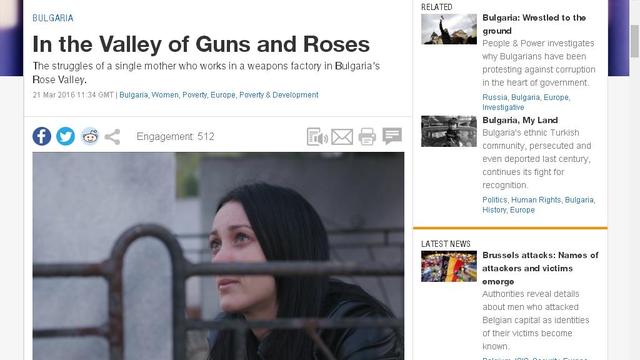640x360 pixels.
Task: Share article on Twitter
Action: [65, 136]
